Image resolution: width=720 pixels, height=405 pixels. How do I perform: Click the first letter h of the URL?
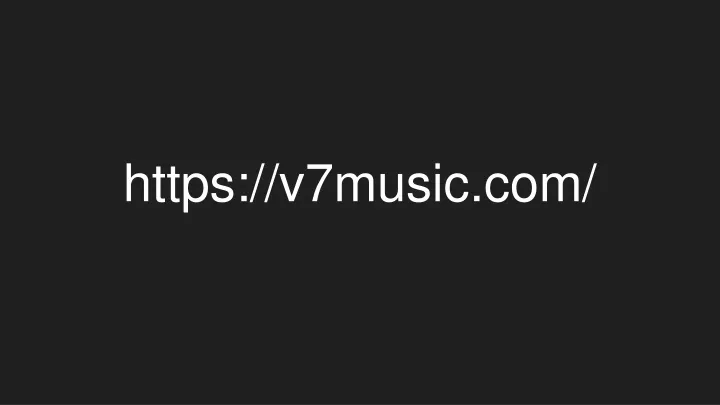(137, 183)
